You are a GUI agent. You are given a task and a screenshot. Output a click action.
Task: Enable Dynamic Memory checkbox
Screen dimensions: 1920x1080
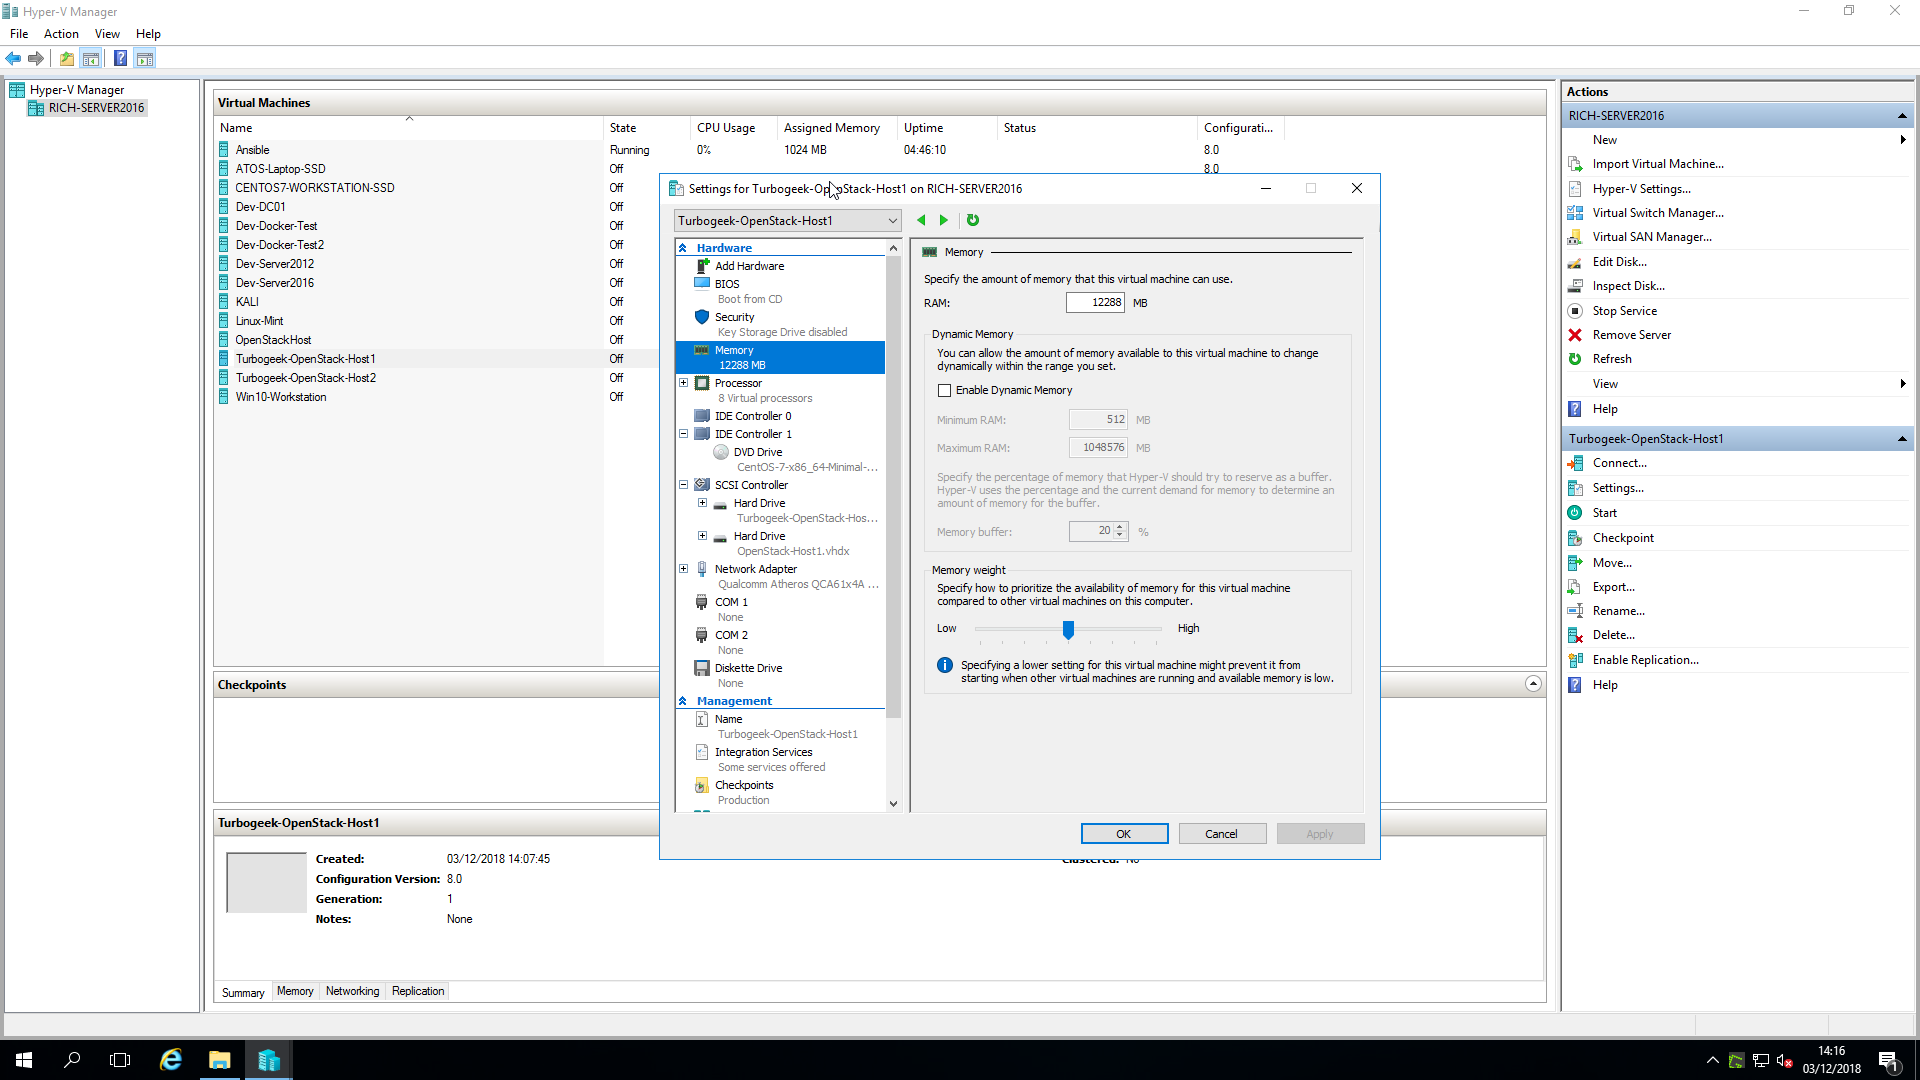pyautogui.click(x=945, y=391)
